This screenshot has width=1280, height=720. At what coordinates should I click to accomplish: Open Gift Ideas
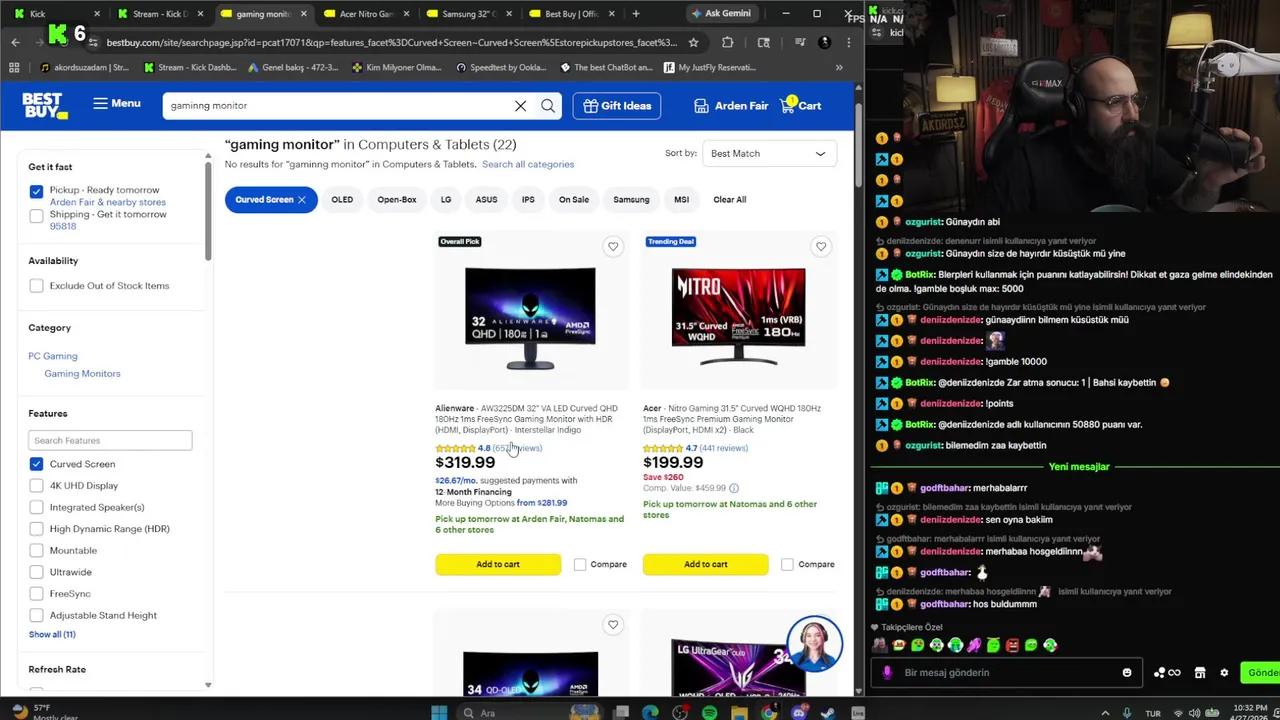tap(617, 106)
